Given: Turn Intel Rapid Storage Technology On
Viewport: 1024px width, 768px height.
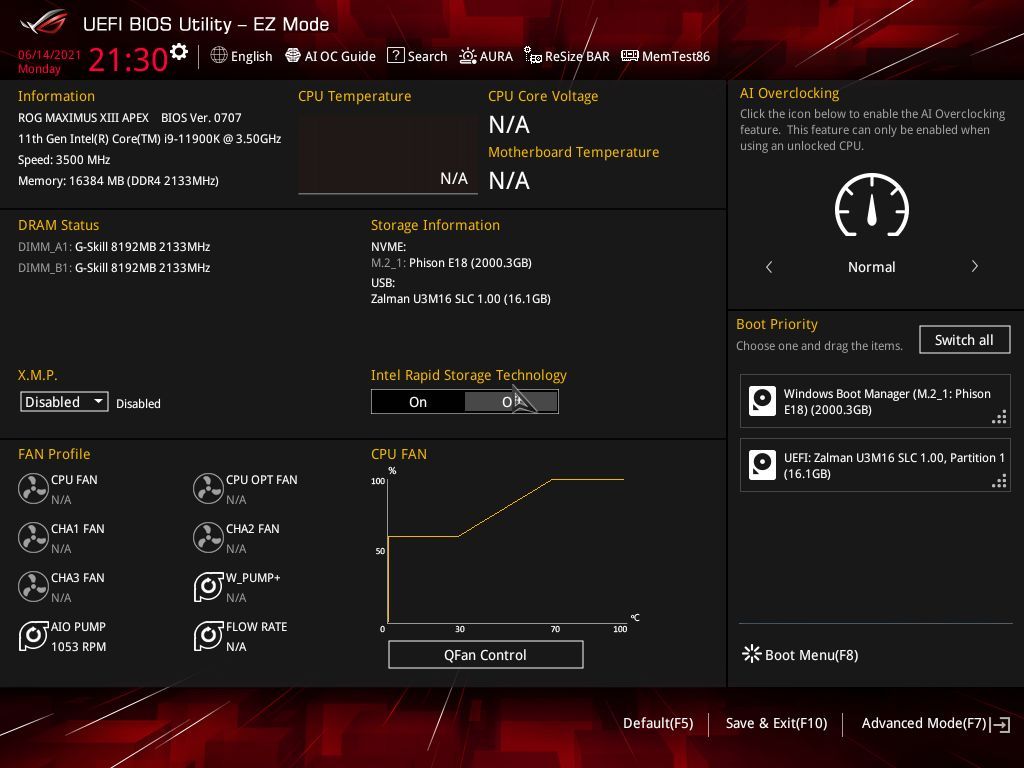Looking at the screenshot, I should (x=418, y=402).
